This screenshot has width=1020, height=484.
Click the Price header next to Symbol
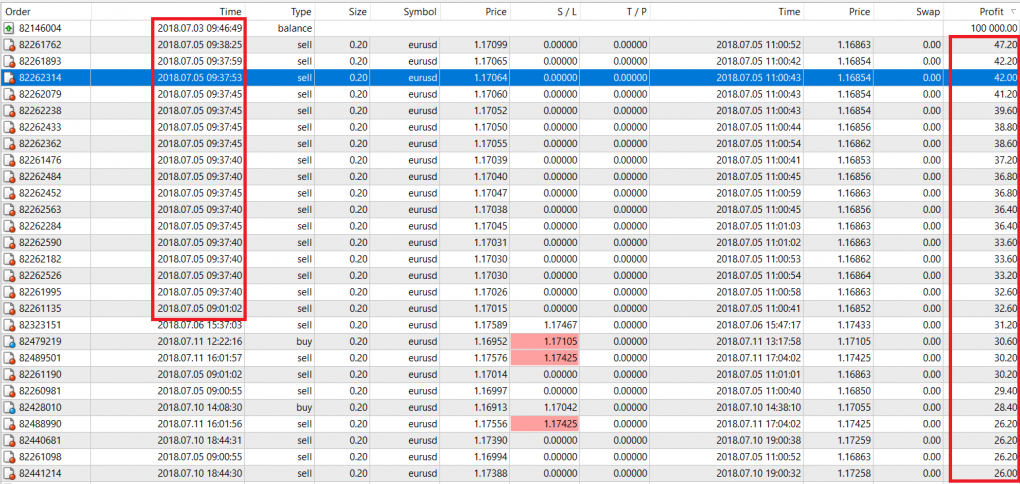coord(496,12)
